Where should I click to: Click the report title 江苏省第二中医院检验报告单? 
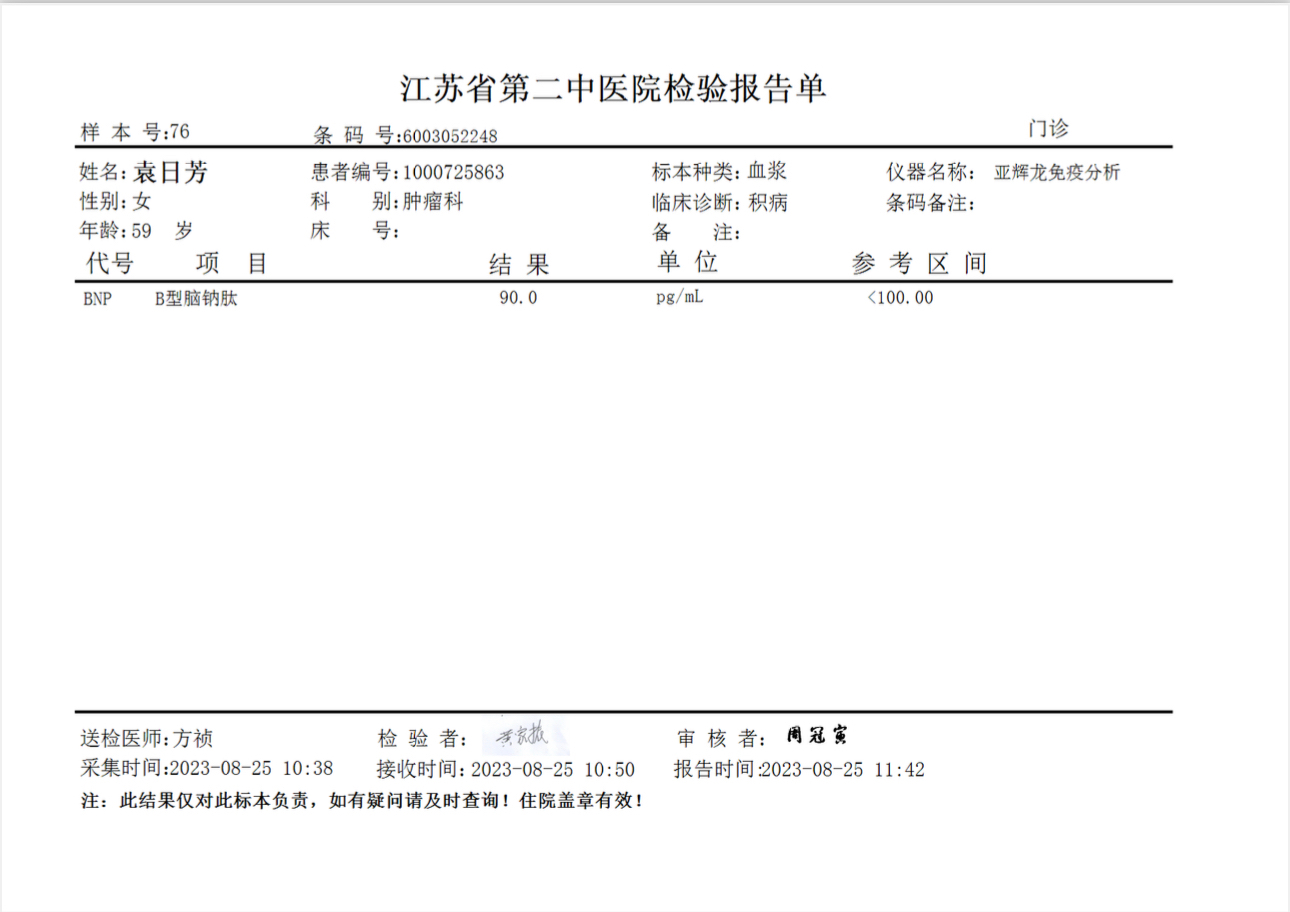[x=613, y=89]
